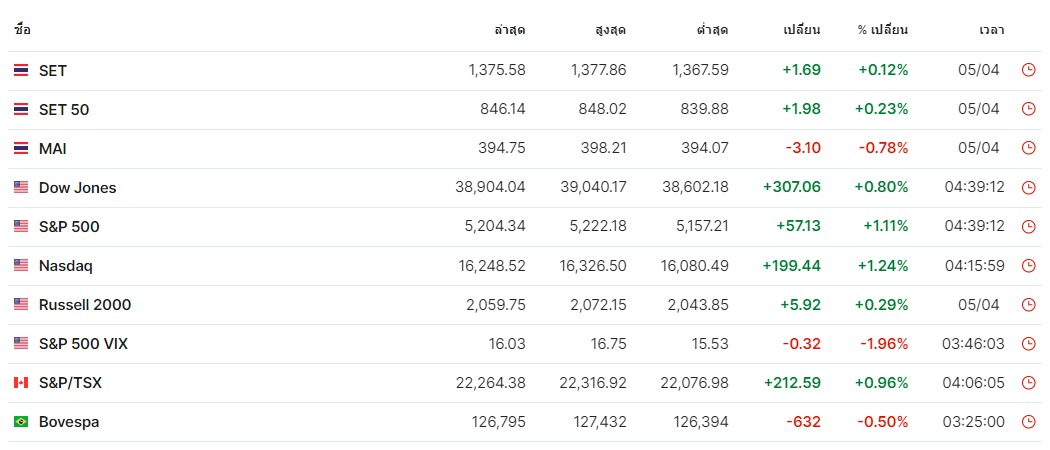This screenshot has width=1050, height=450.
Task: Click the US flag beside Russell 2000
Action: coord(21,305)
